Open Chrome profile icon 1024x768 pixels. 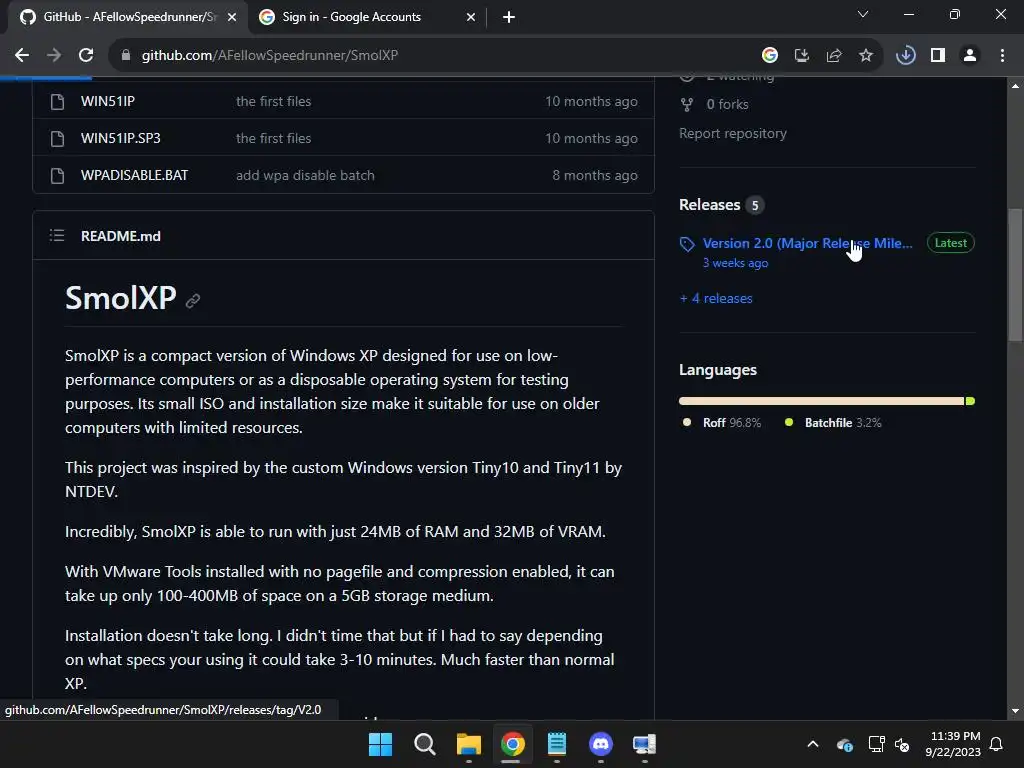tap(970, 56)
